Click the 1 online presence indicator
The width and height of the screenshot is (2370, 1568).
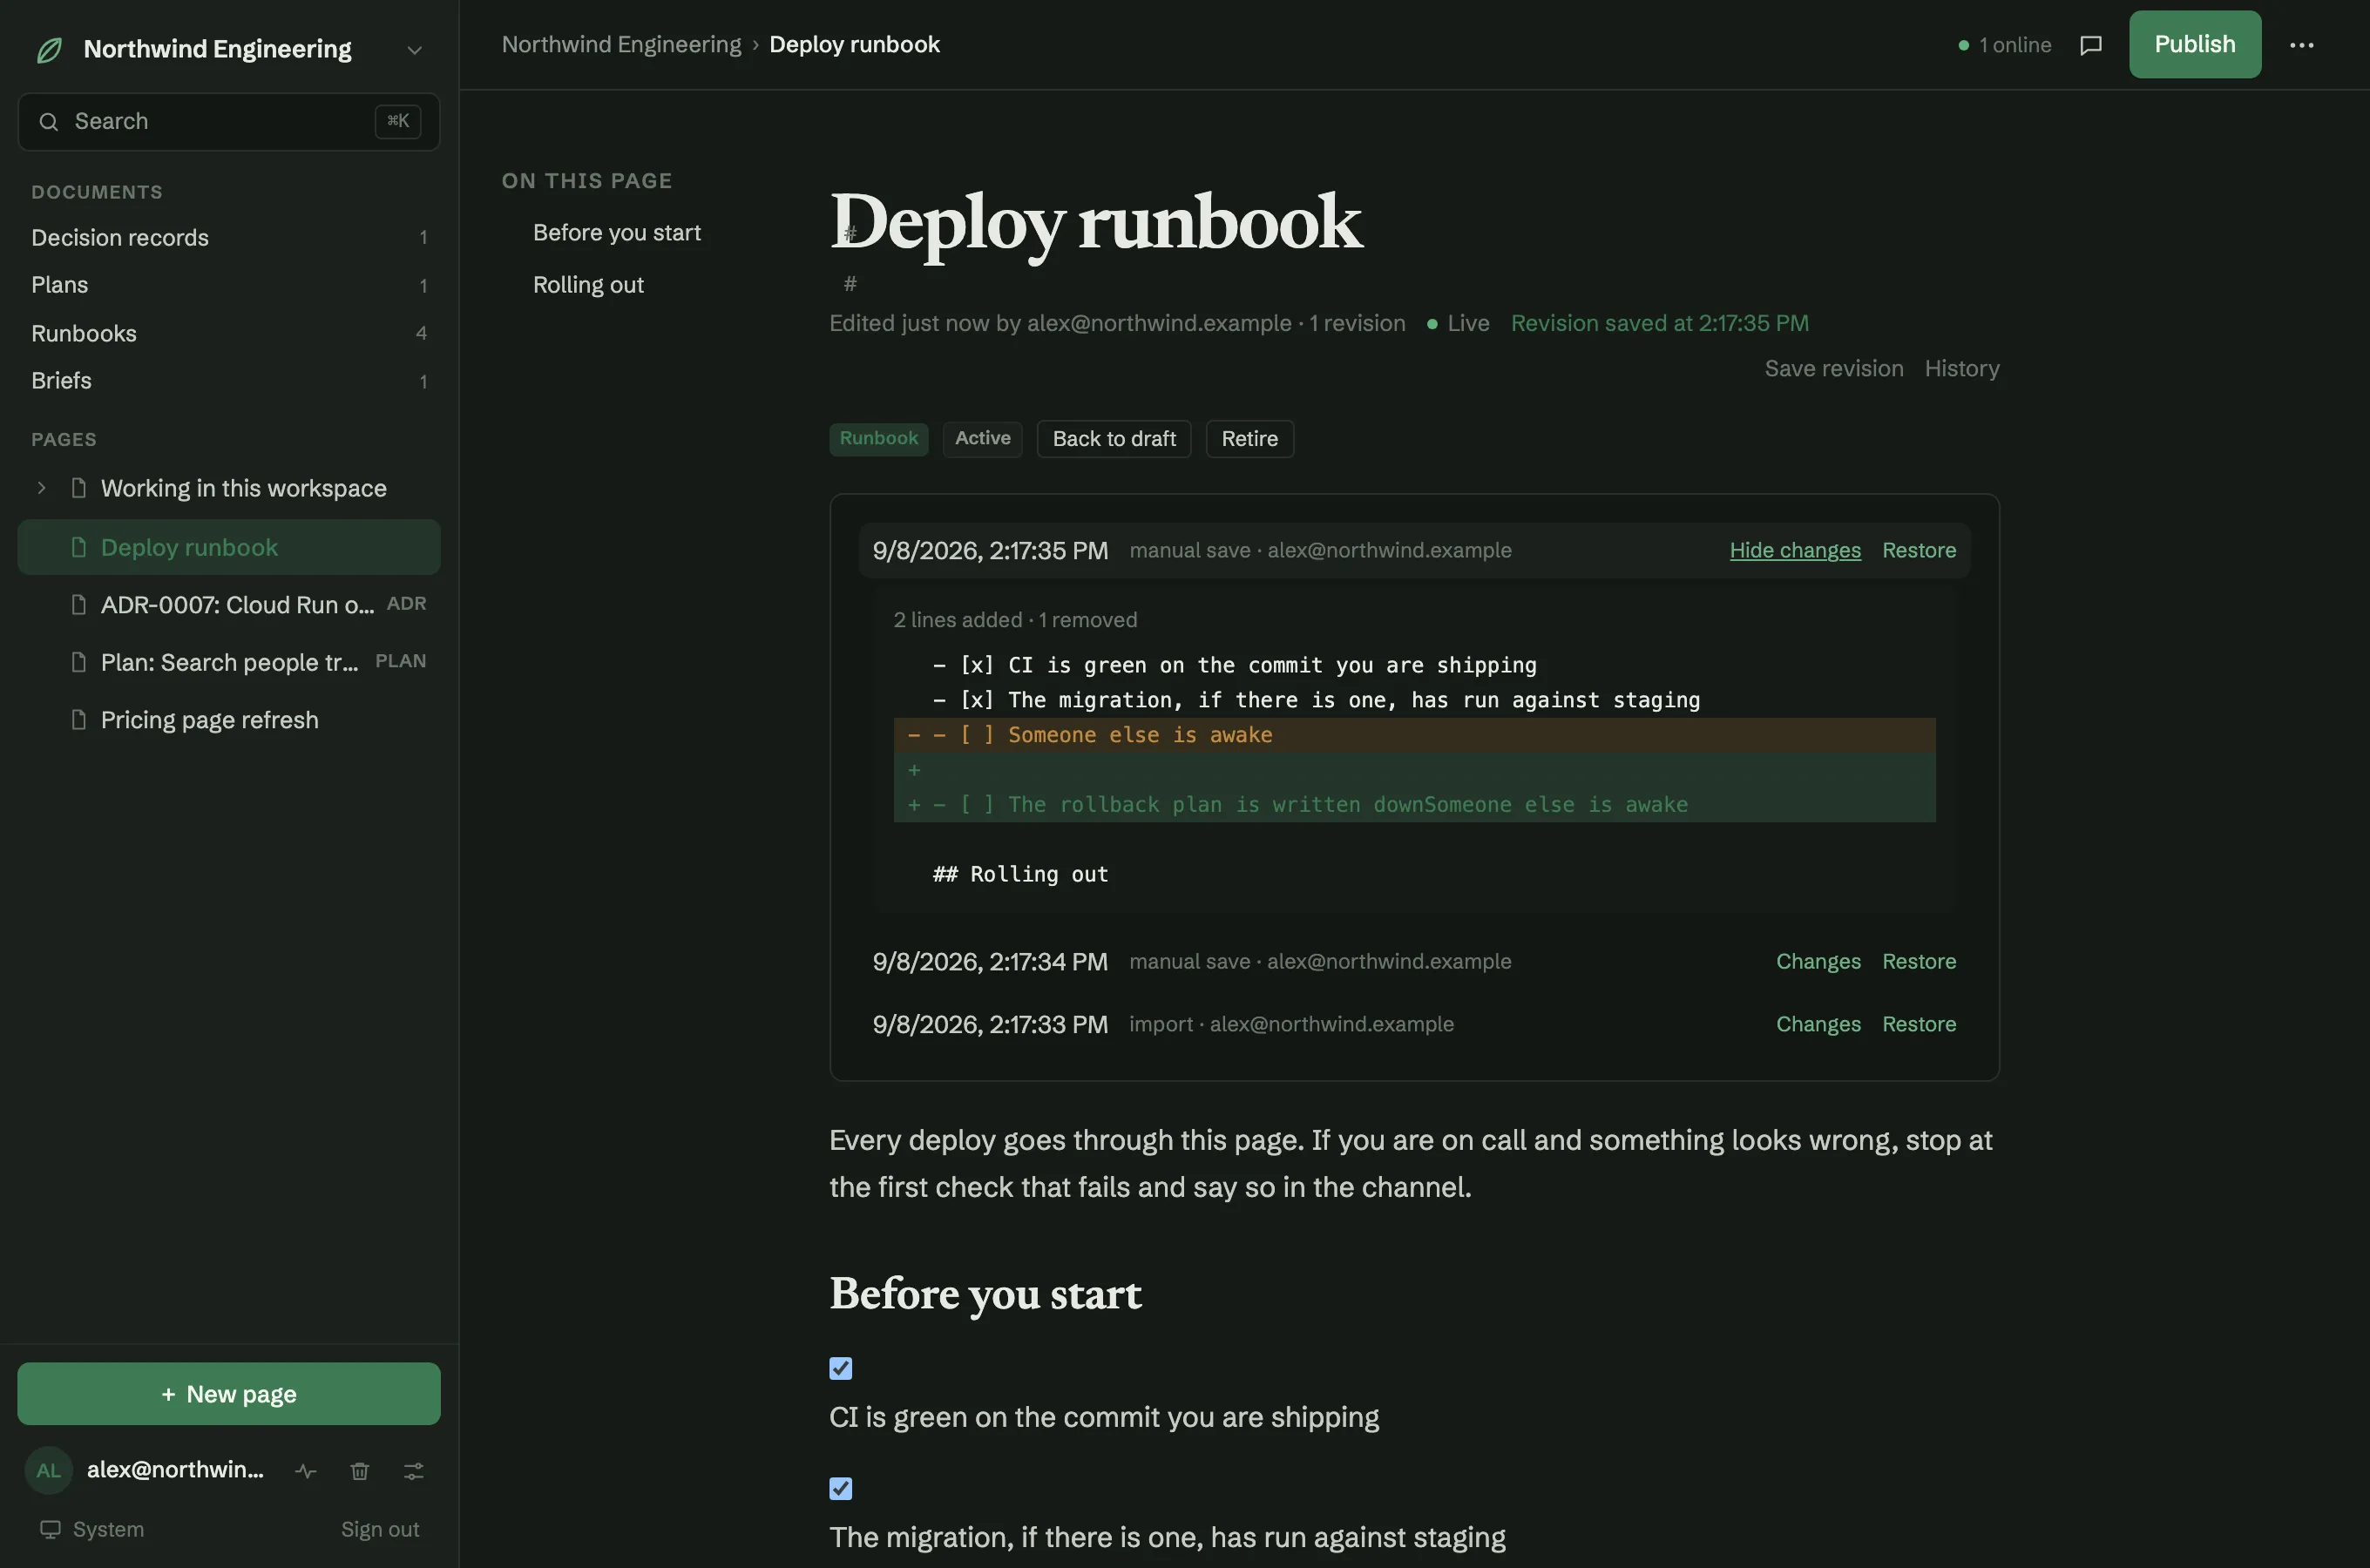[2004, 45]
